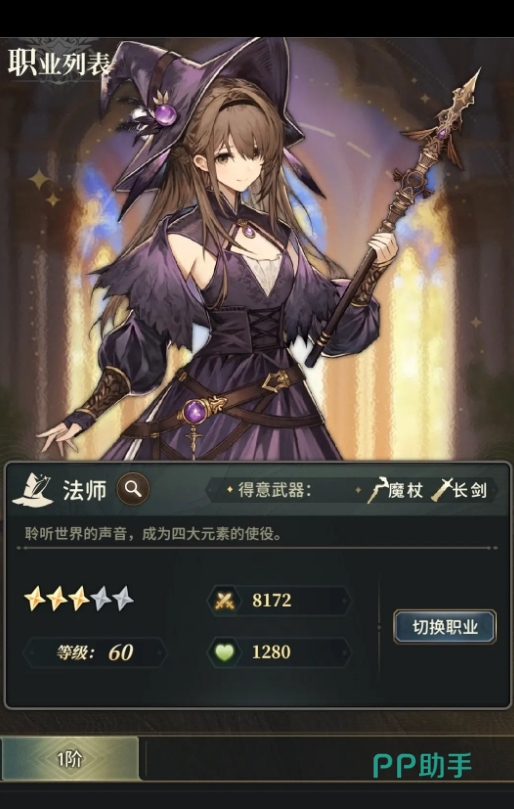Image resolution: width=514 pixels, height=809 pixels.
Task: Click the 1280 HP value
Action: point(271,652)
